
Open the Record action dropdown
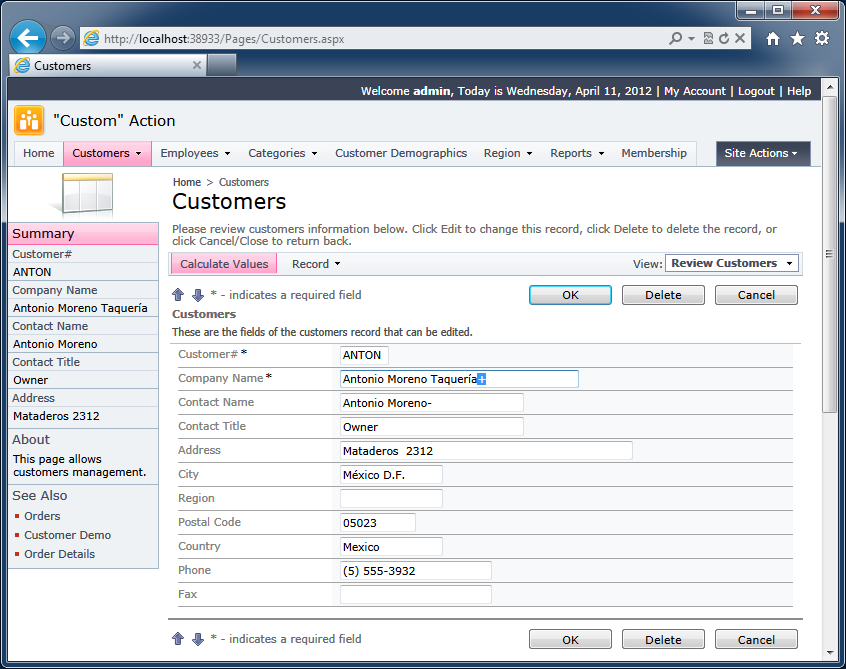(x=316, y=264)
